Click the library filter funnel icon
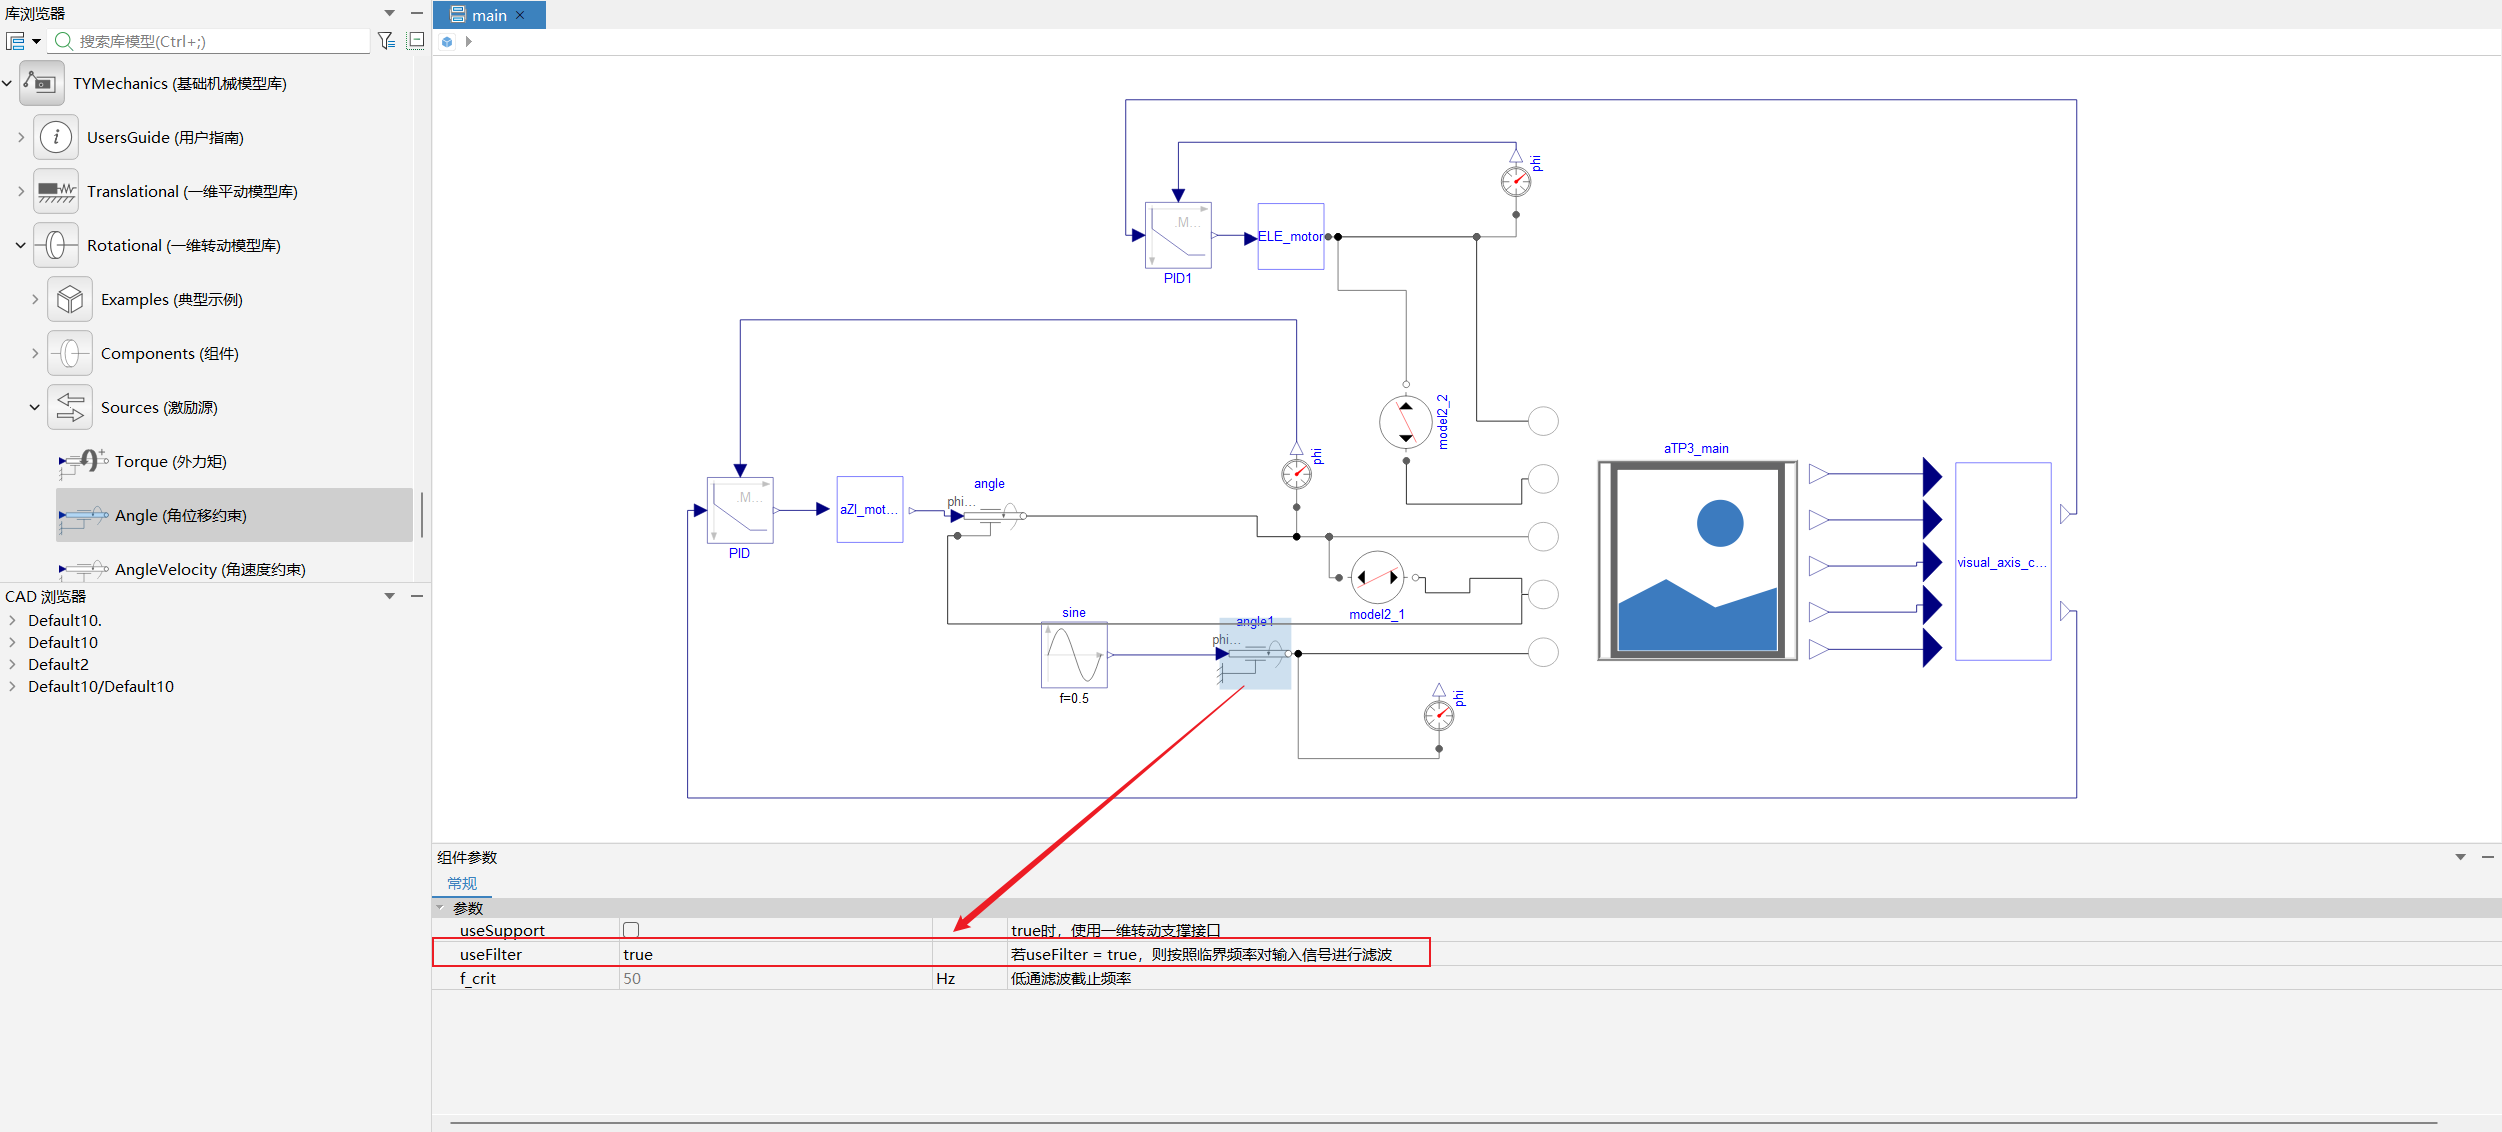This screenshot has width=2502, height=1132. coord(386,41)
